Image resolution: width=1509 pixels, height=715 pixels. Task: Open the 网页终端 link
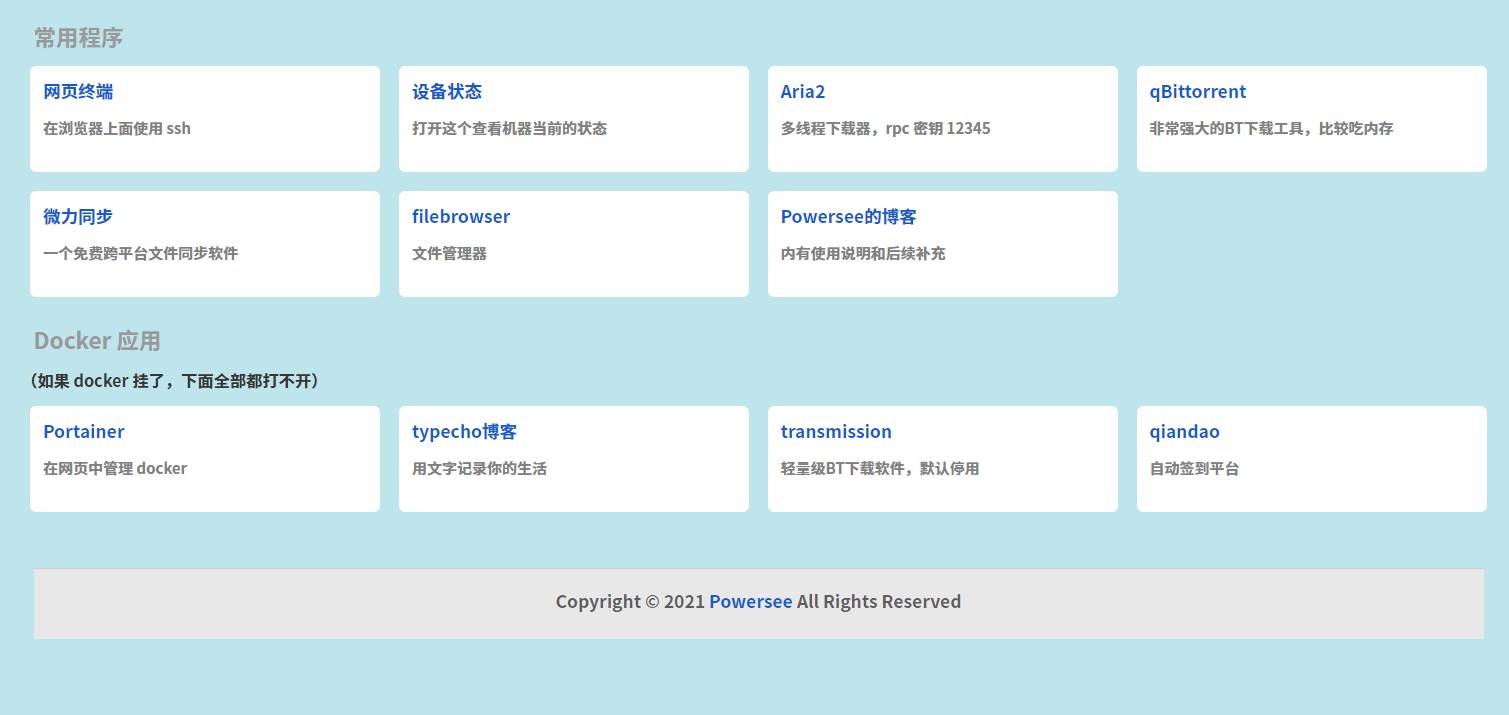(78, 92)
